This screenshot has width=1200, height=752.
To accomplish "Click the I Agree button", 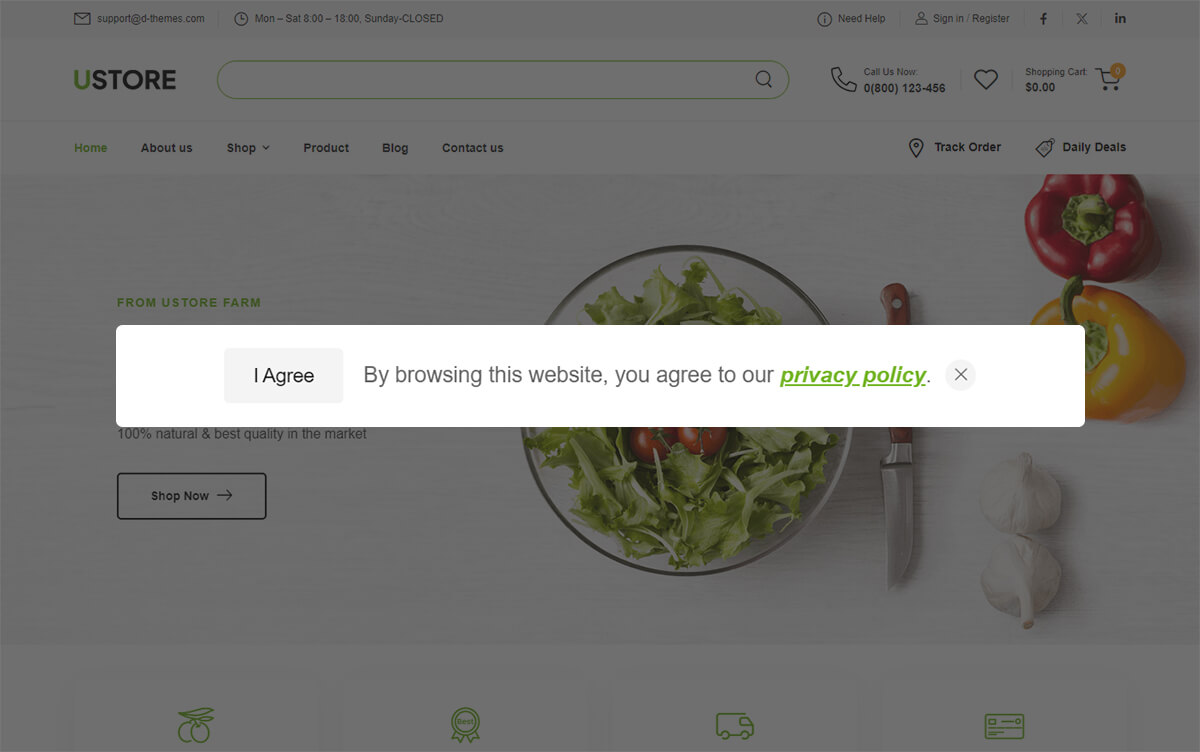I will [284, 376].
